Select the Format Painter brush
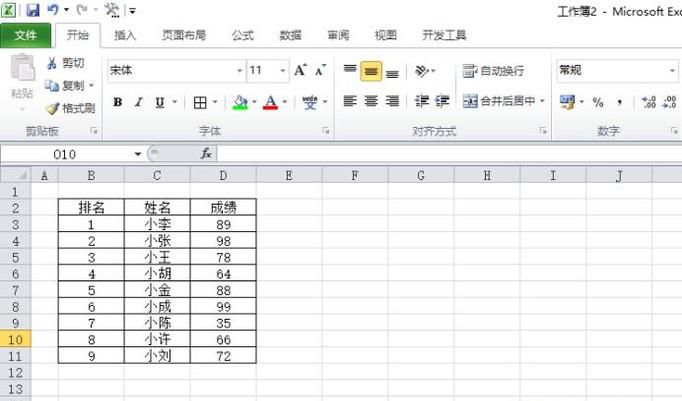The width and height of the screenshot is (682, 401). (x=52, y=108)
